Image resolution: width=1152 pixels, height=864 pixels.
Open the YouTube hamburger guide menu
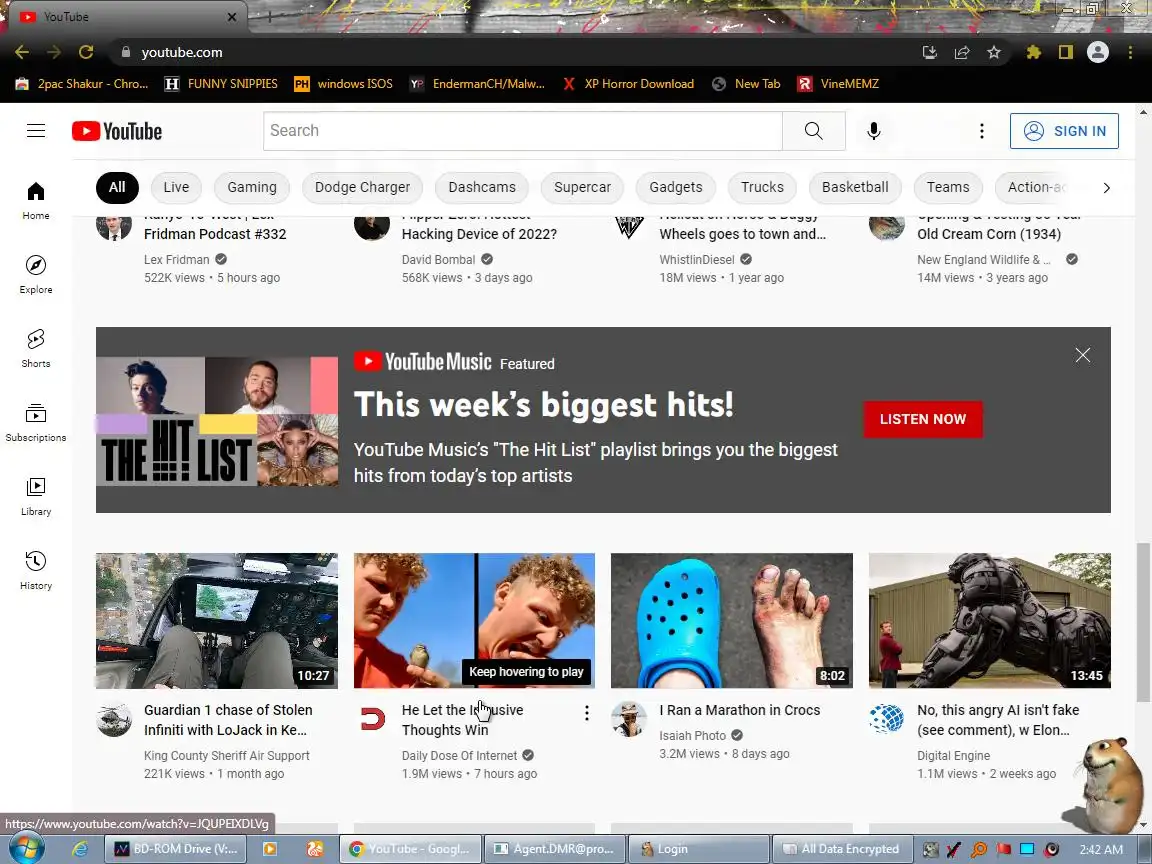(36, 131)
